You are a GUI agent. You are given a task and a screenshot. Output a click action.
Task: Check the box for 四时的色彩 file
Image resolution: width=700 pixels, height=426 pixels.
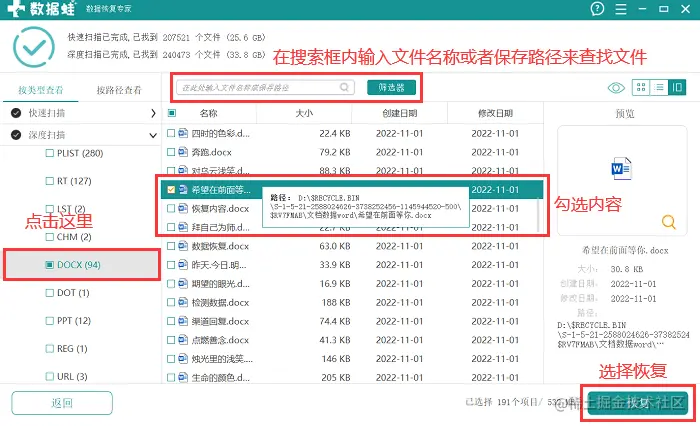click(171, 133)
